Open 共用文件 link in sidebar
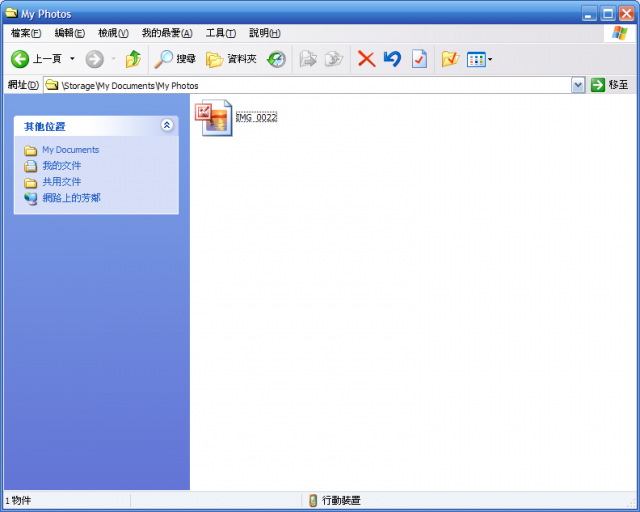 coord(62,182)
